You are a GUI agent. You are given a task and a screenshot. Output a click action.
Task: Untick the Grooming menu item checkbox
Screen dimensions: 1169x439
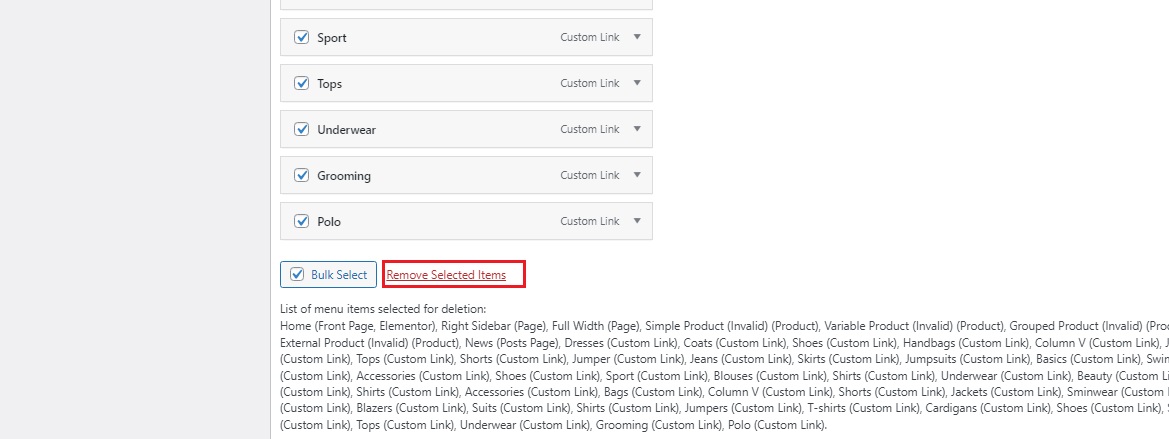coord(301,175)
